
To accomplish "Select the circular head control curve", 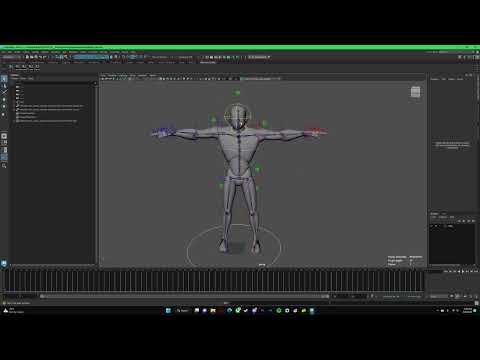I will tap(237, 115).
